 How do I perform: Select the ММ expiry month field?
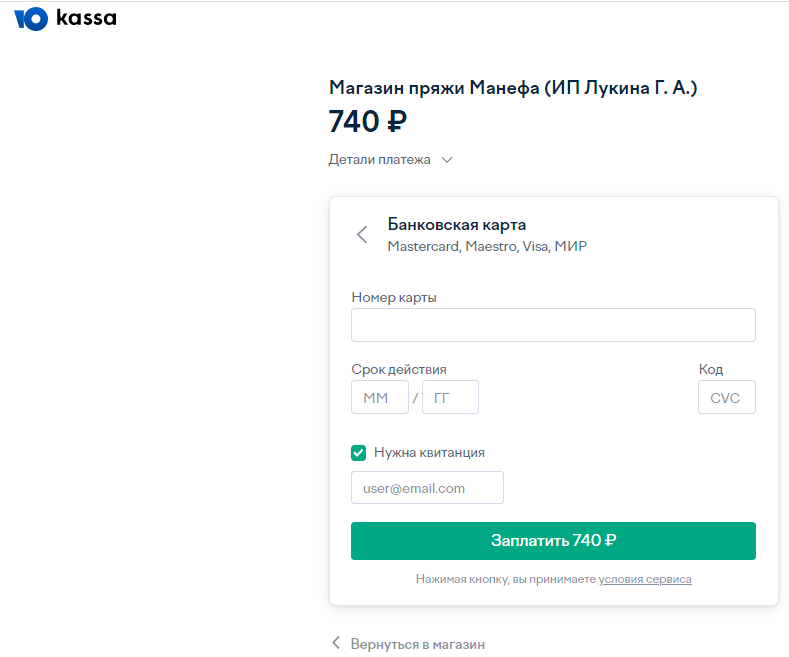pyautogui.click(x=380, y=397)
